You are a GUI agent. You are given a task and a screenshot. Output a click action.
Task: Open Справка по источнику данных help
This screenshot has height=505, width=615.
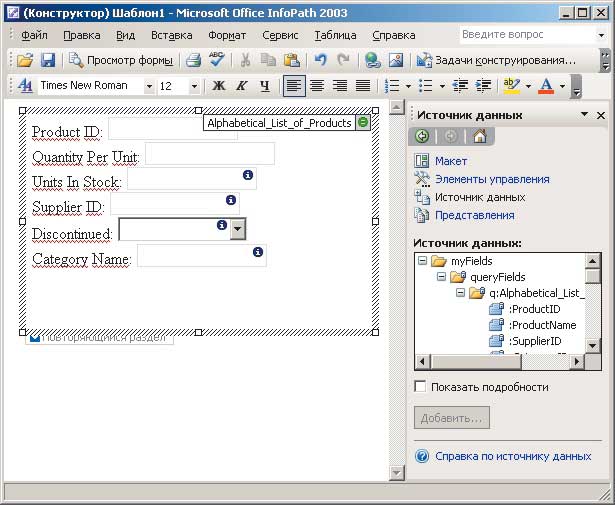tap(513, 456)
